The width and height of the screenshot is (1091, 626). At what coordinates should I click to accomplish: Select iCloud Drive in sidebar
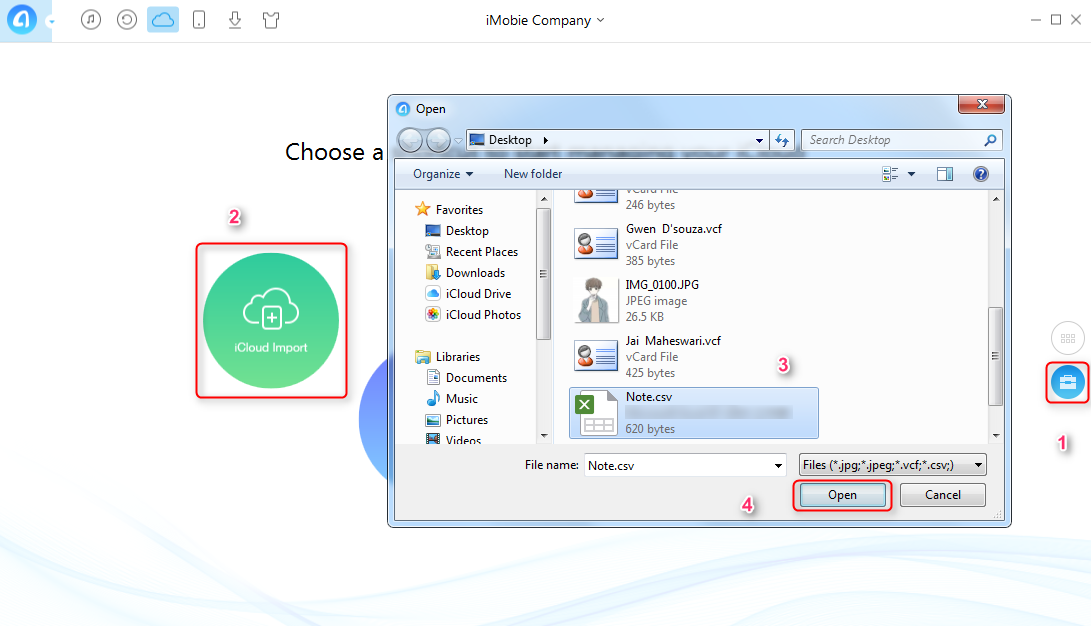coord(468,294)
